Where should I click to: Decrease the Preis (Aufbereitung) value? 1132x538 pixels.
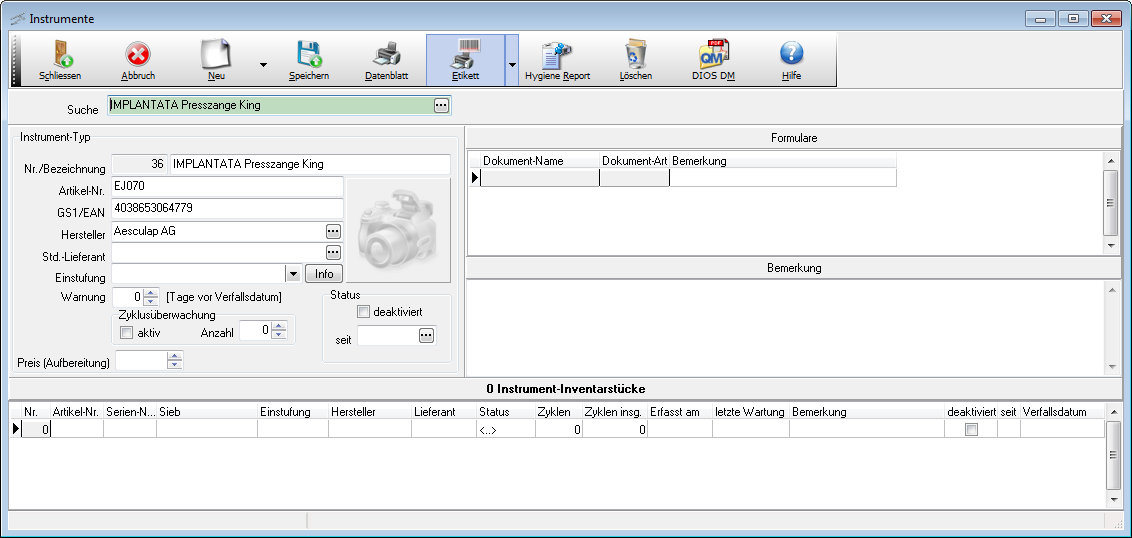tap(175, 365)
